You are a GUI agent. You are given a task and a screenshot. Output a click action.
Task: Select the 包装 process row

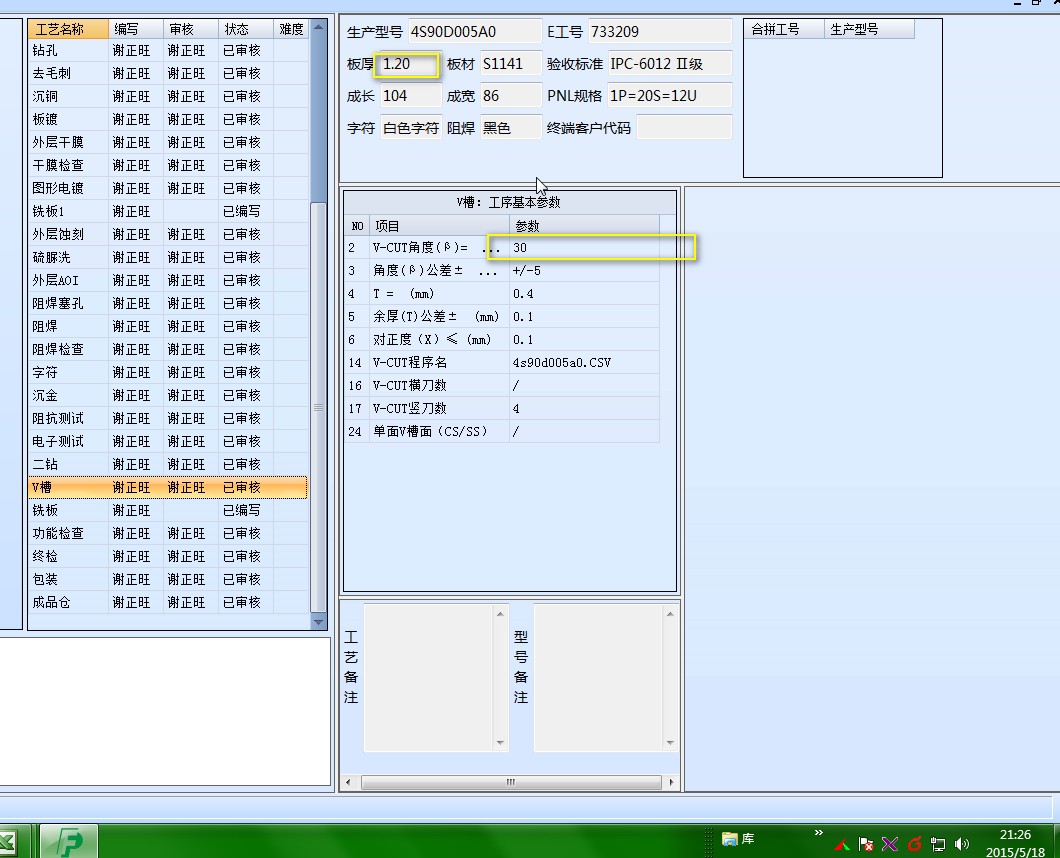tap(168, 579)
